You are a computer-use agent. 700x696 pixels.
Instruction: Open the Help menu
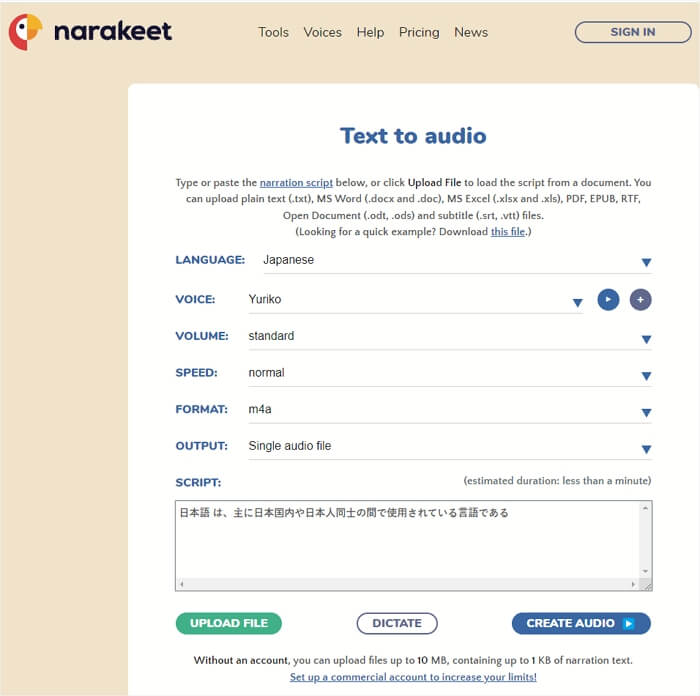370,32
